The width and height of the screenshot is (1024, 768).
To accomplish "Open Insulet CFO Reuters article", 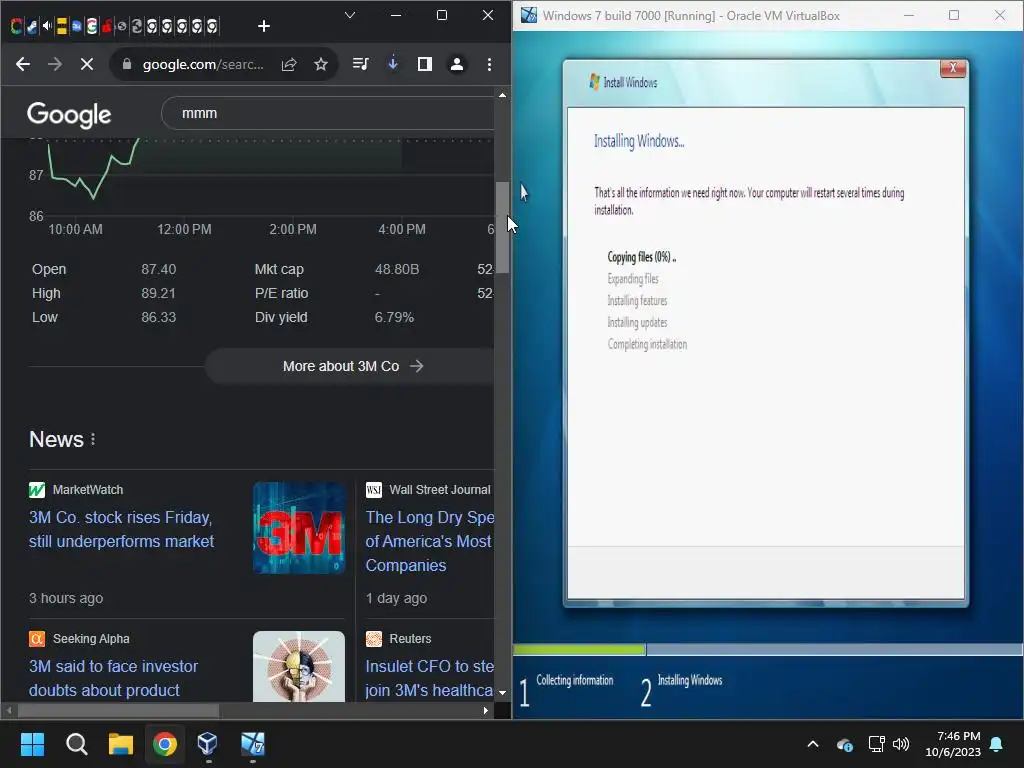I will pyautogui.click(x=429, y=678).
